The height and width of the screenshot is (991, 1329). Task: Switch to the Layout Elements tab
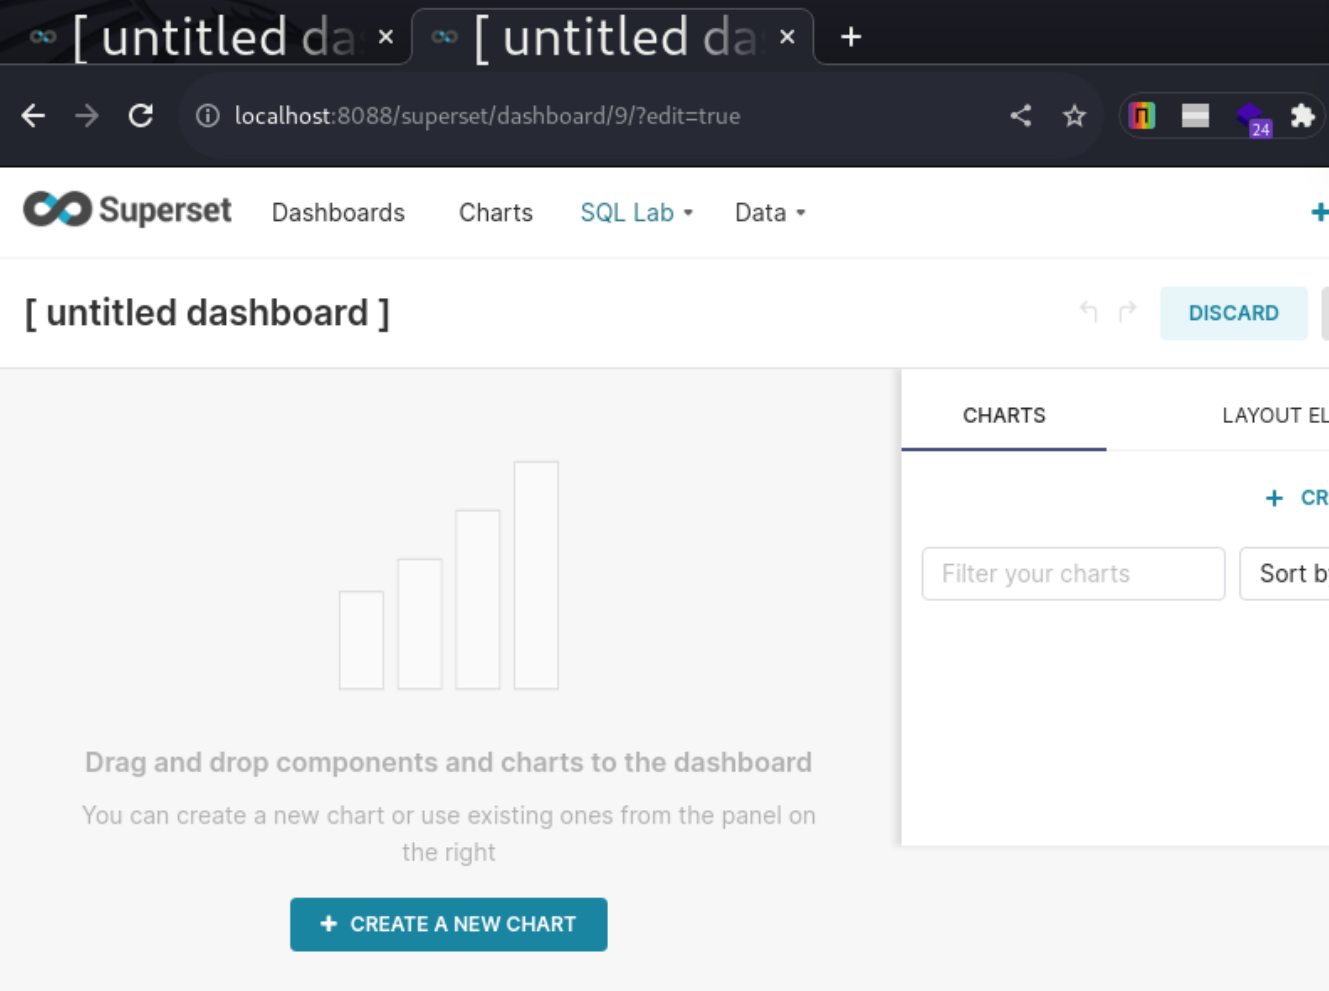click(1274, 416)
